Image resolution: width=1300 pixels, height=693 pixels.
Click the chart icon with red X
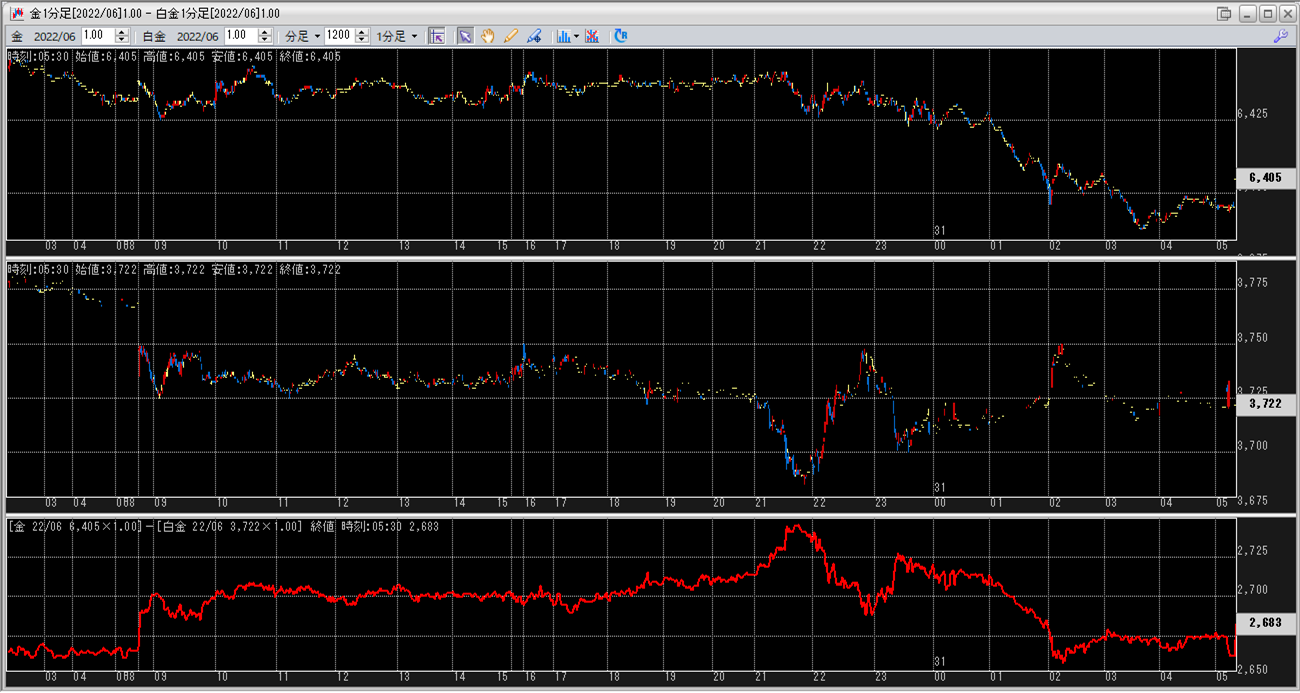[x=593, y=35]
